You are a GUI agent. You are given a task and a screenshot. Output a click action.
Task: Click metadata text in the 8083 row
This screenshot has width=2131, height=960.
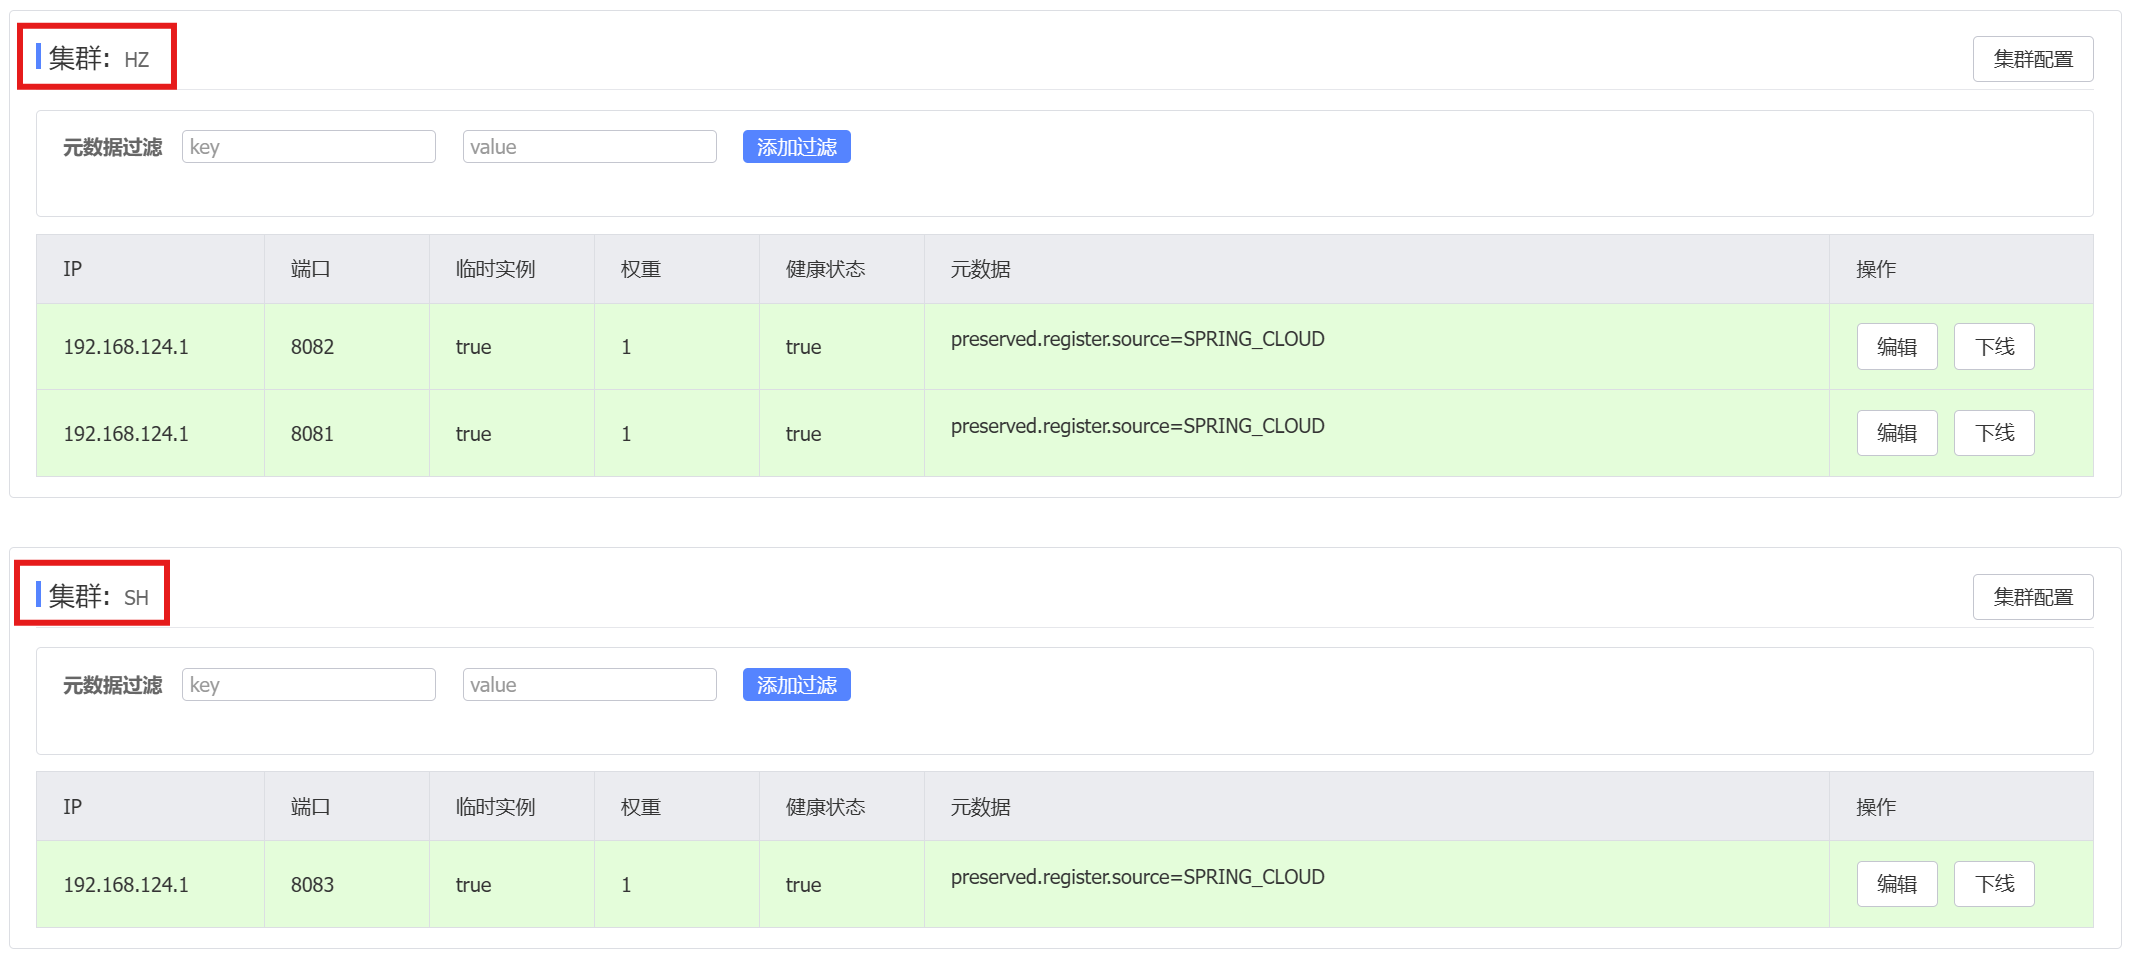pyautogui.click(x=1137, y=877)
